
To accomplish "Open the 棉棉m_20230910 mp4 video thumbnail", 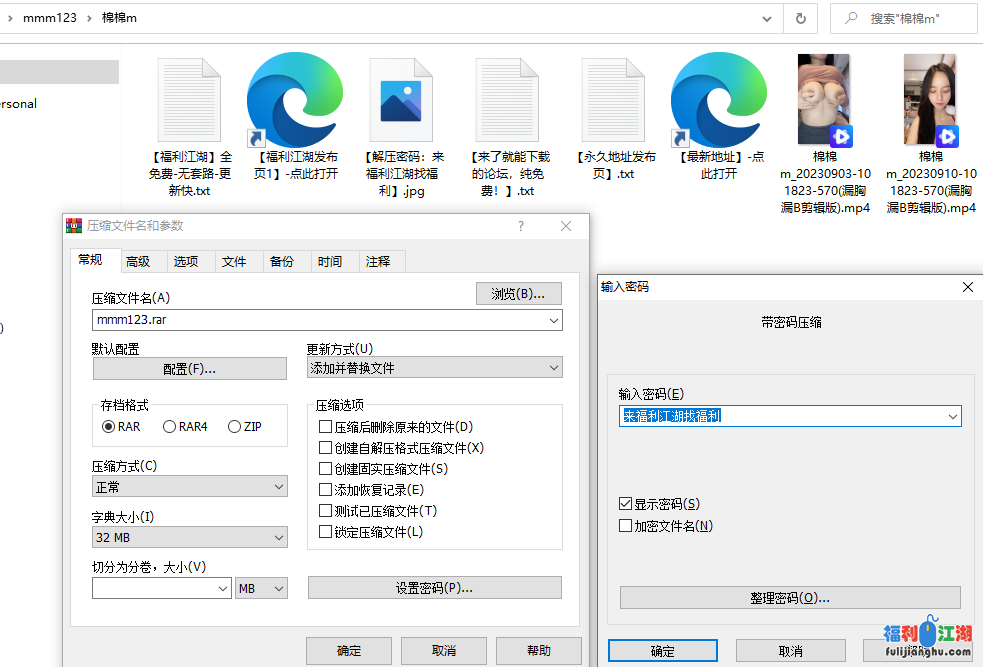I will coord(929,99).
